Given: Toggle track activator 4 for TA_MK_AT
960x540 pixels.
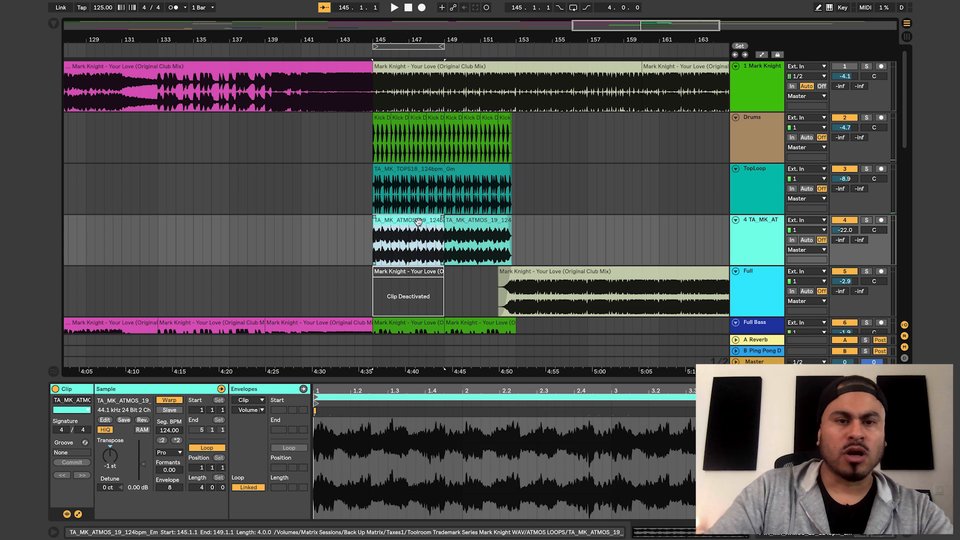Looking at the screenshot, I should tap(844, 220).
